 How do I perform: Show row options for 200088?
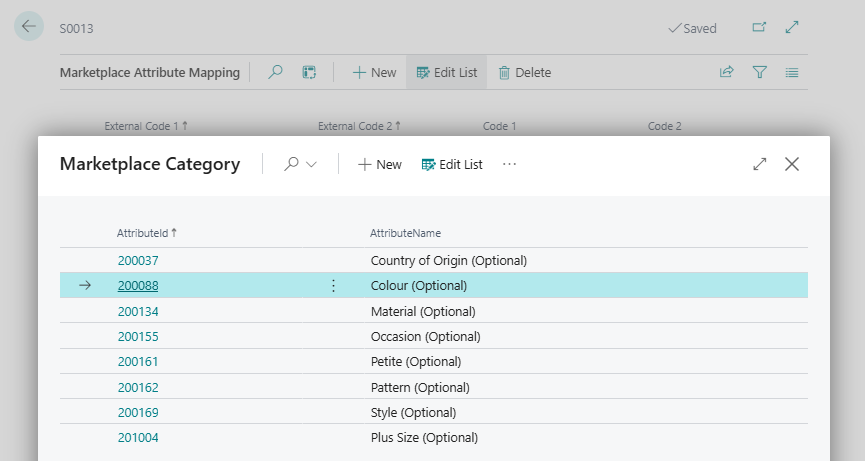(x=333, y=286)
